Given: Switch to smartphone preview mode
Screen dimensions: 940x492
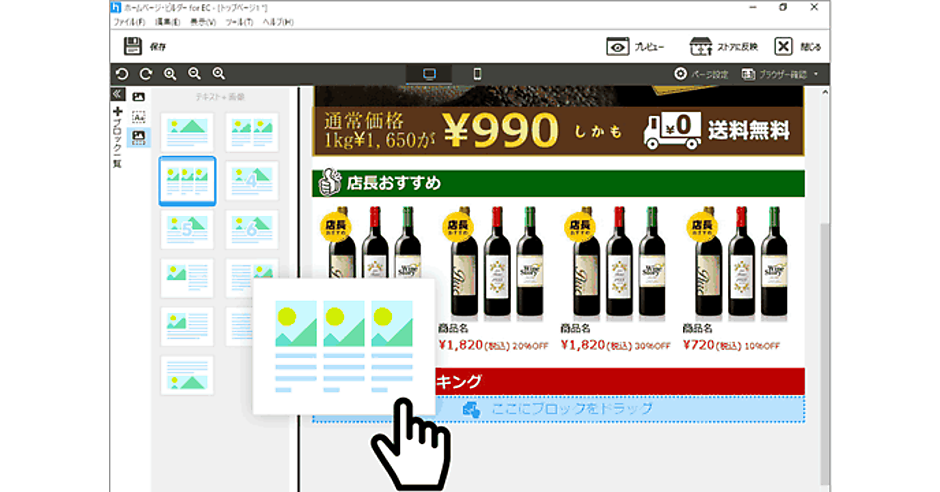Looking at the screenshot, I should [x=477, y=74].
